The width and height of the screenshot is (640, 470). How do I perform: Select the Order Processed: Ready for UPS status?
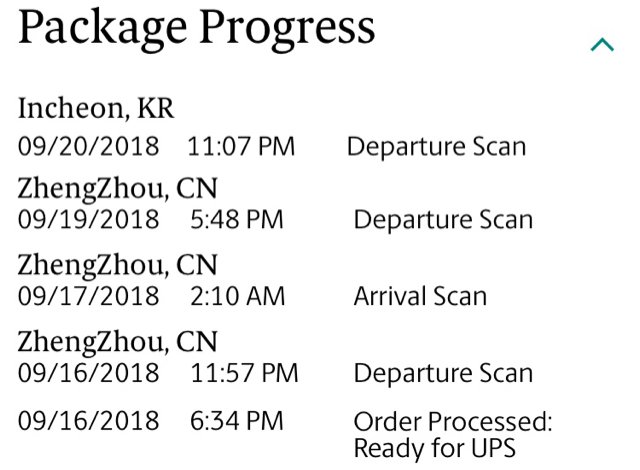[453, 435]
